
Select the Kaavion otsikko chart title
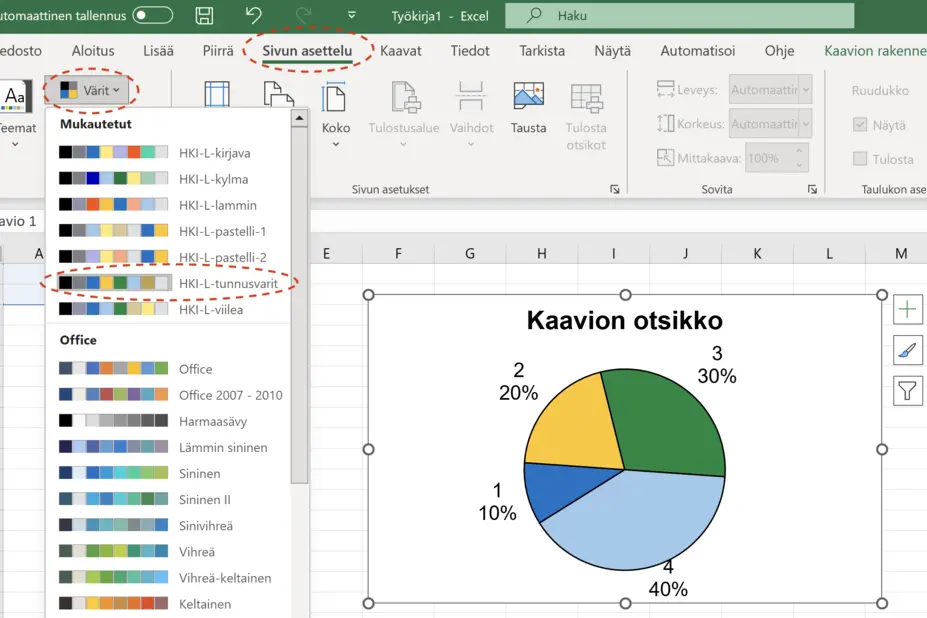[x=624, y=321]
